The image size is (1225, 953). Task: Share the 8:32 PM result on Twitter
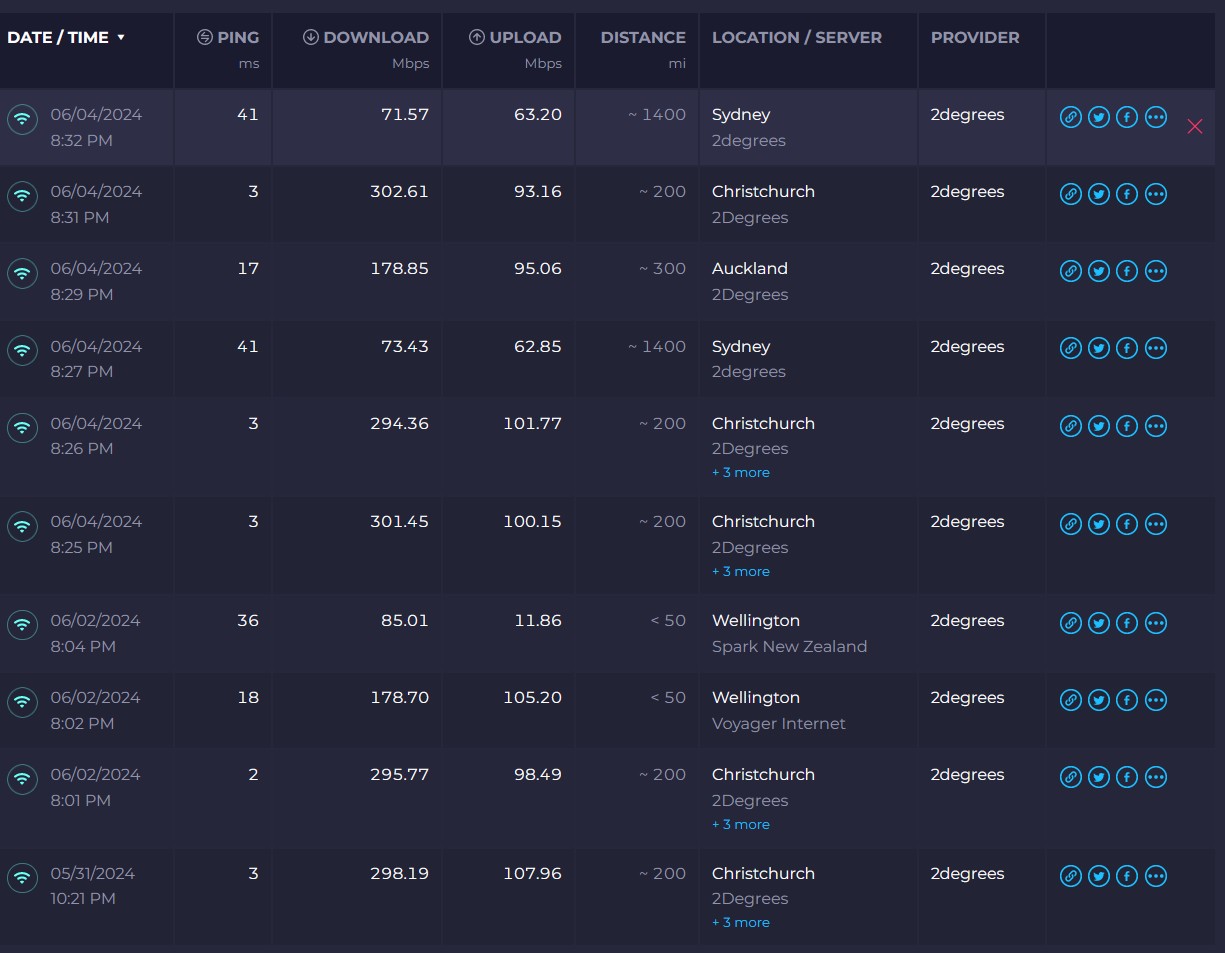click(x=1099, y=117)
